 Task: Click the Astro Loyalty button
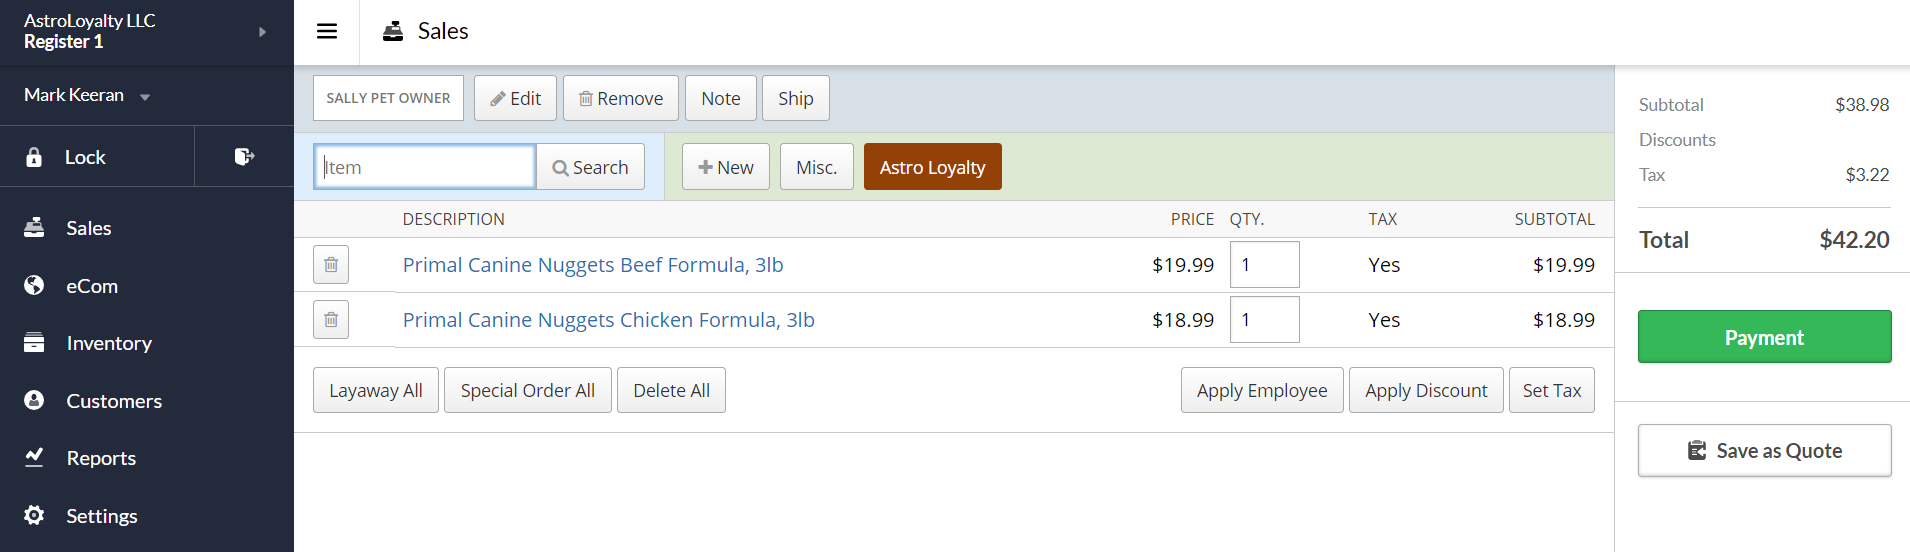[x=932, y=167]
